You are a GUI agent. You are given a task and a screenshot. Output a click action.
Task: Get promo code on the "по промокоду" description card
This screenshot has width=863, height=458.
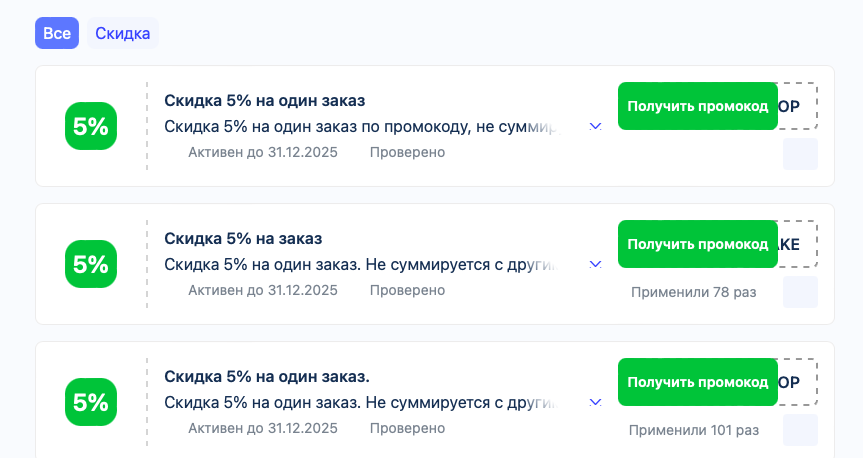click(x=697, y=106)
